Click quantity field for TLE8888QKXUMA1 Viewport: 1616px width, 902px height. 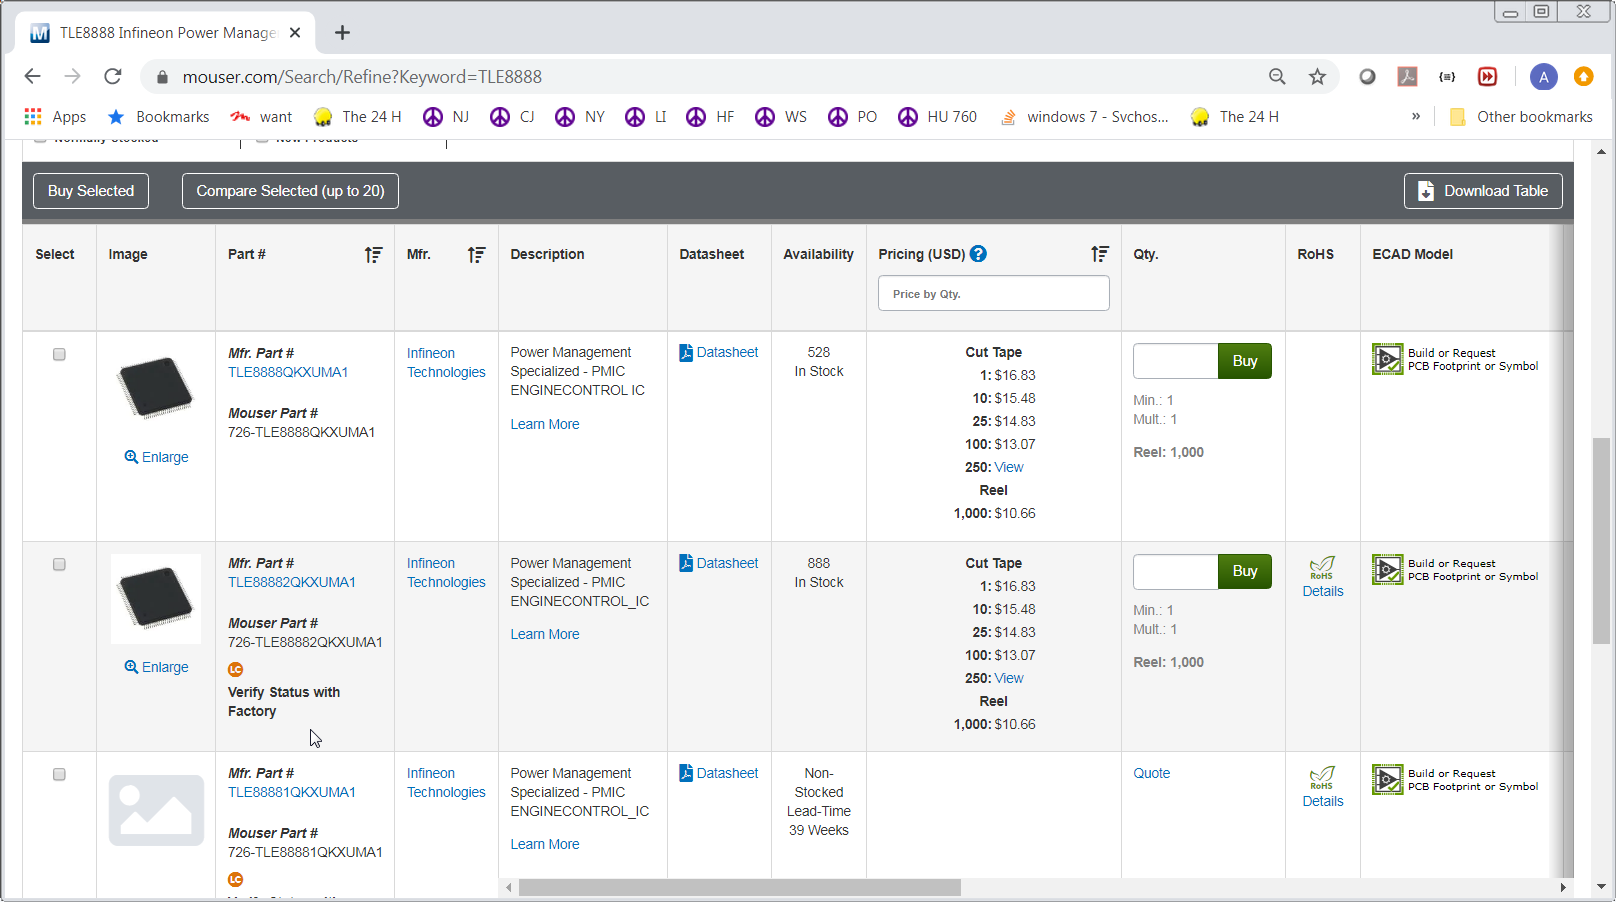[x=1175, y=361]
